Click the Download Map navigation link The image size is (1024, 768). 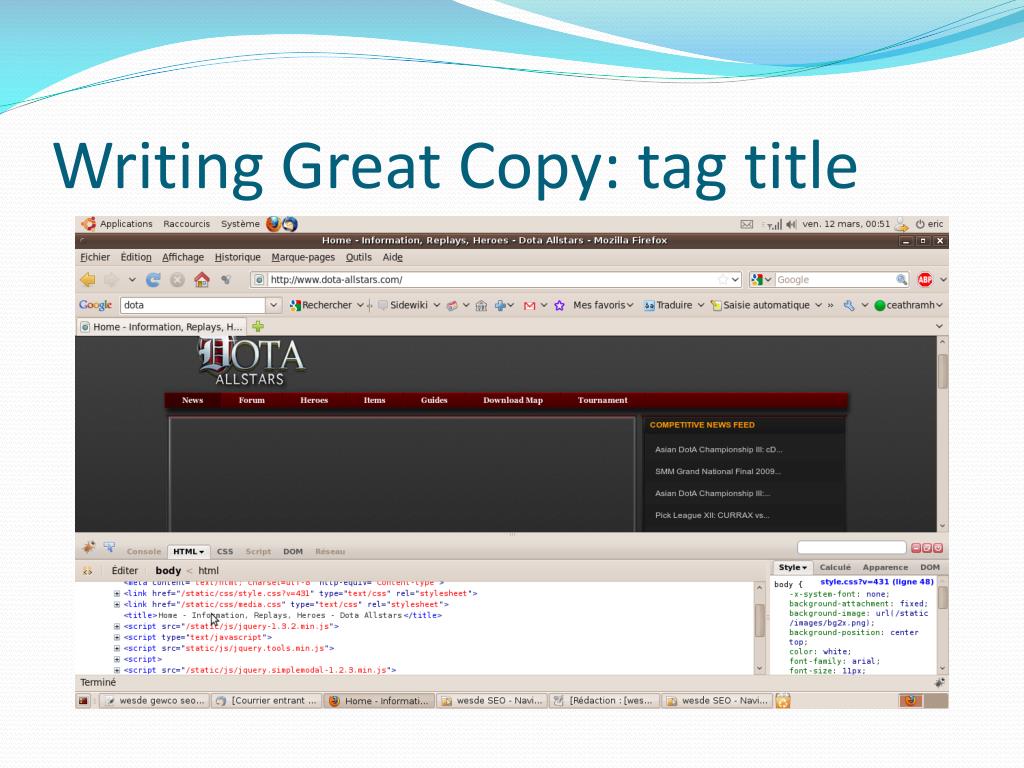pos(513,400)
